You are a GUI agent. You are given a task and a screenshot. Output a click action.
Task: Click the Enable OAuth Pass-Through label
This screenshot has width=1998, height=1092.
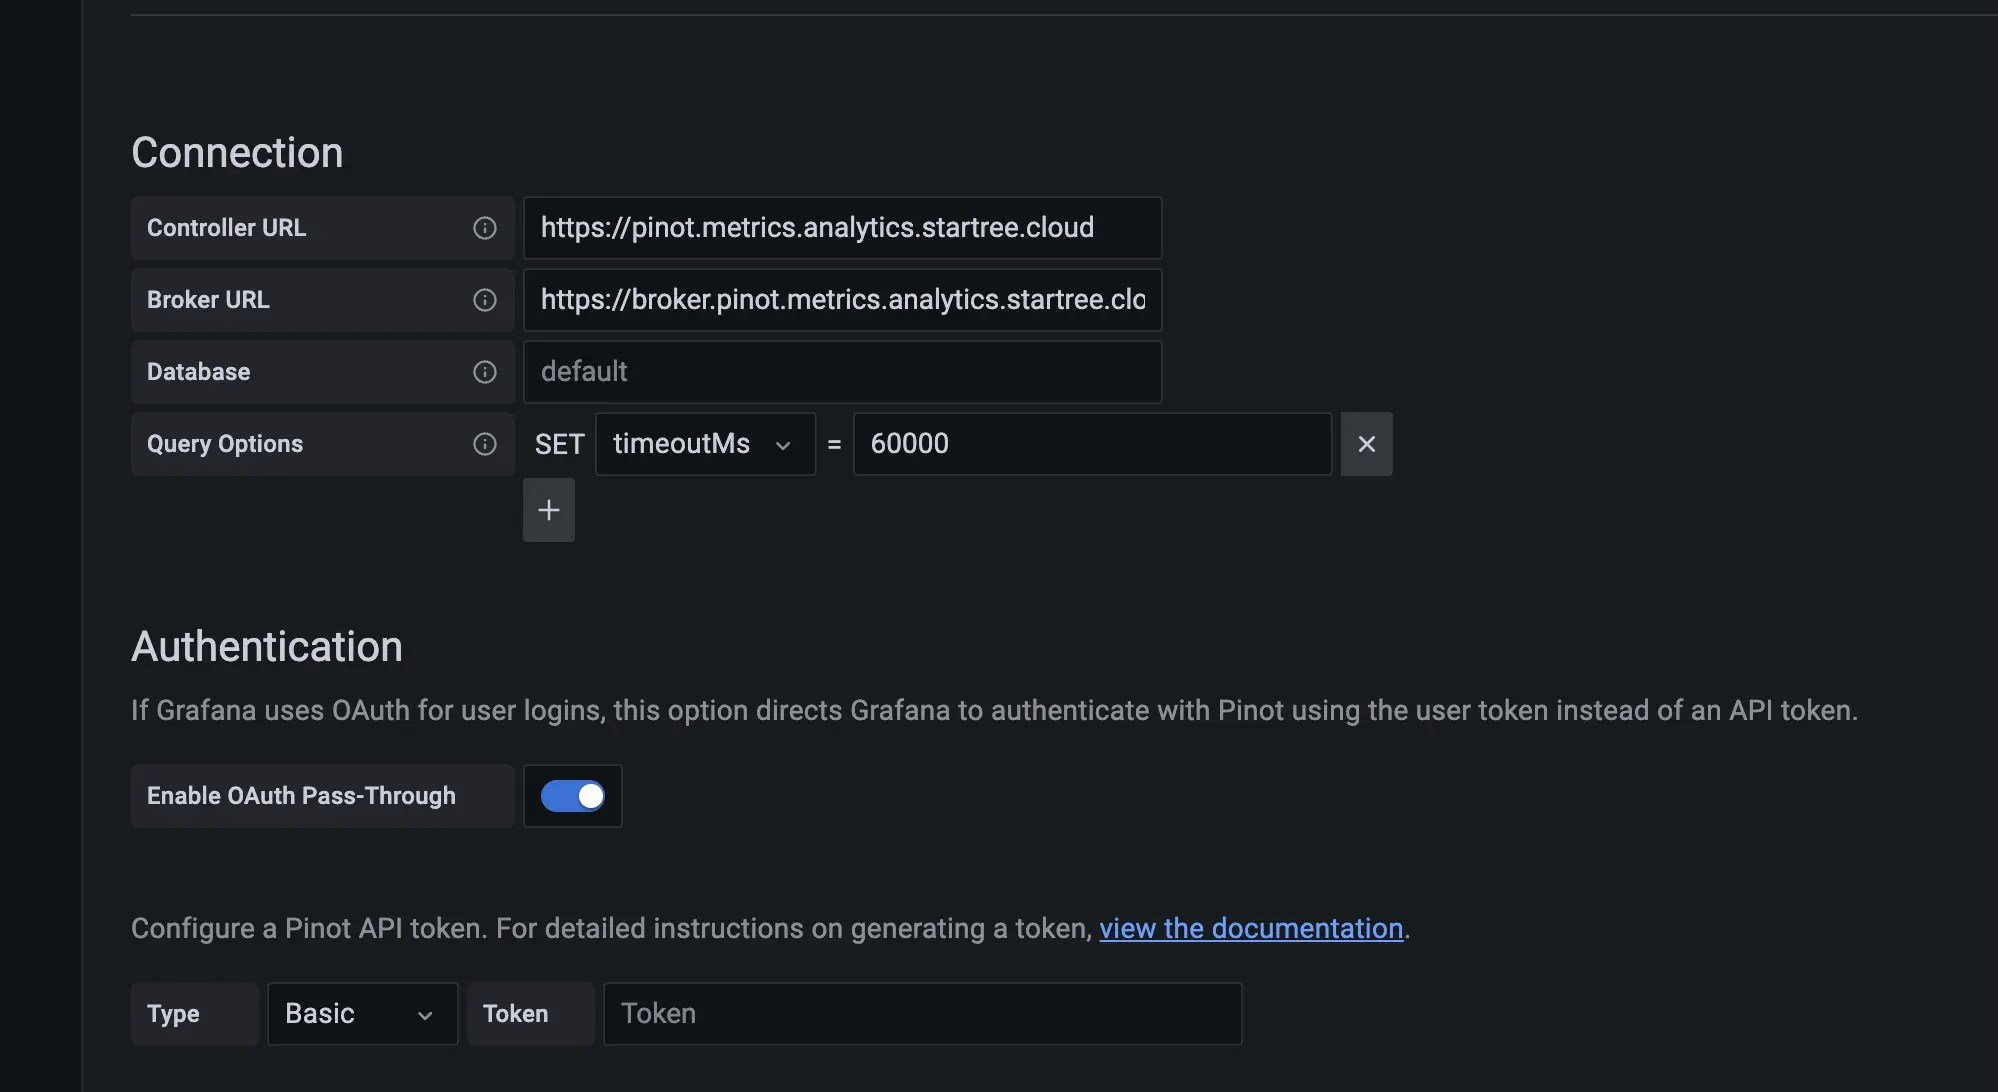pyautogui.click(x=301, y=796)
